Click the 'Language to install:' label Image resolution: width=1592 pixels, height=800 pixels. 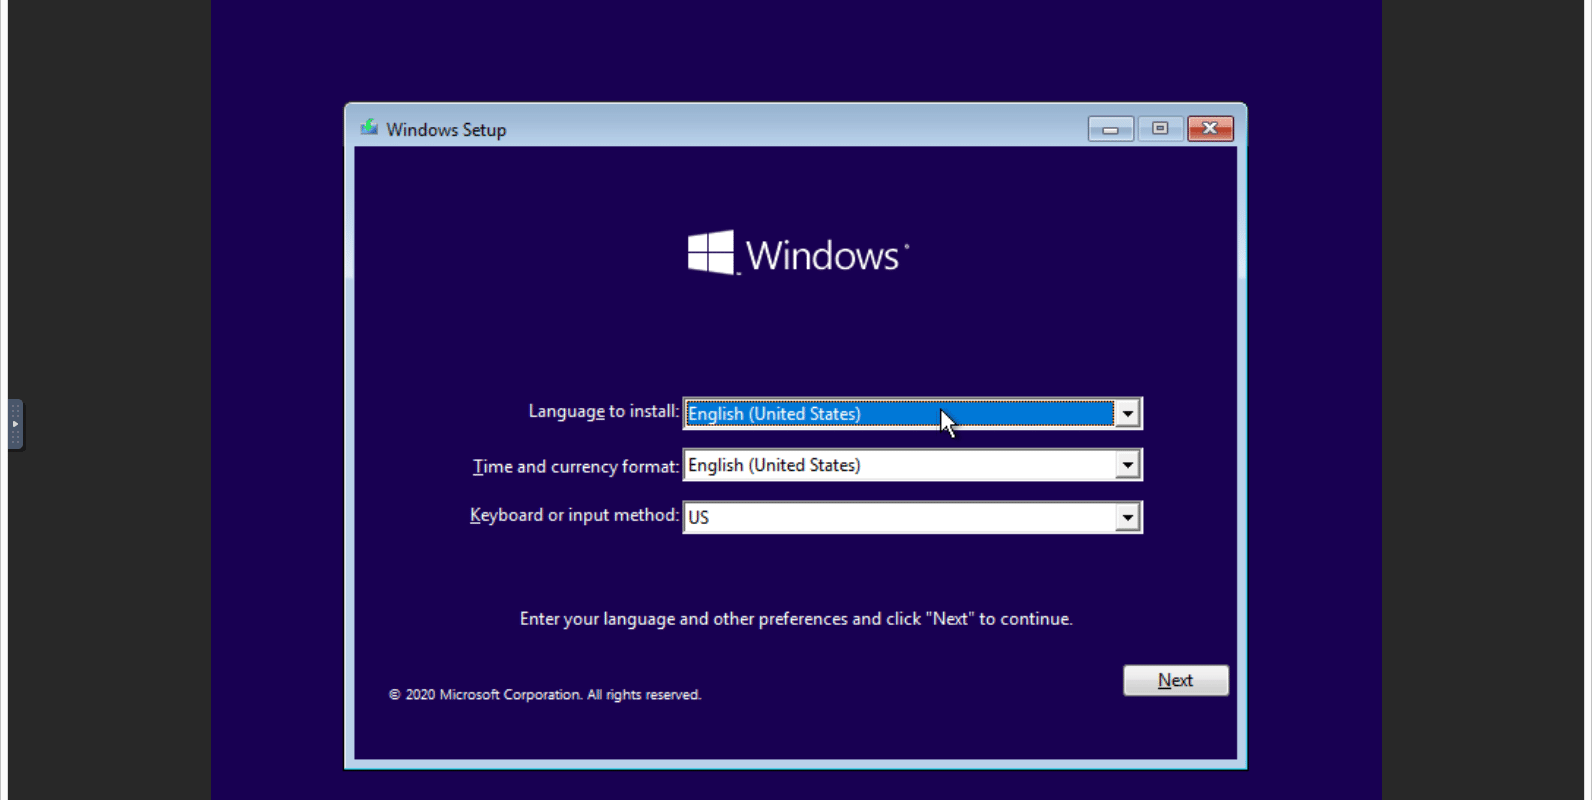click(x=603, y=411)
